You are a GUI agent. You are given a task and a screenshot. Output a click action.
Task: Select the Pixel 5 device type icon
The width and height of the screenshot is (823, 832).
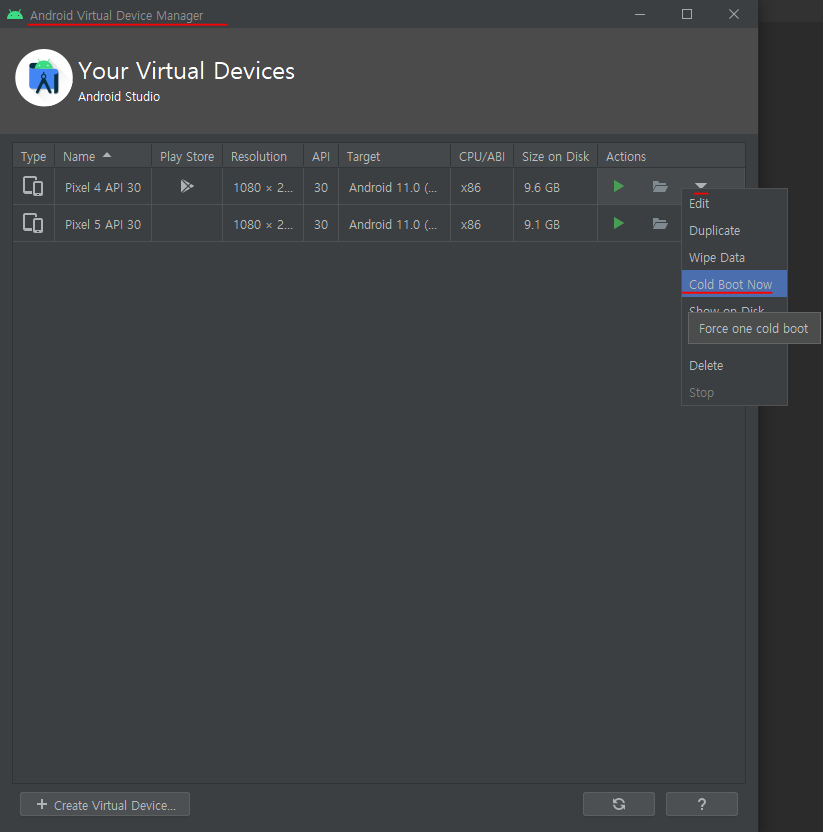[33, 223]
